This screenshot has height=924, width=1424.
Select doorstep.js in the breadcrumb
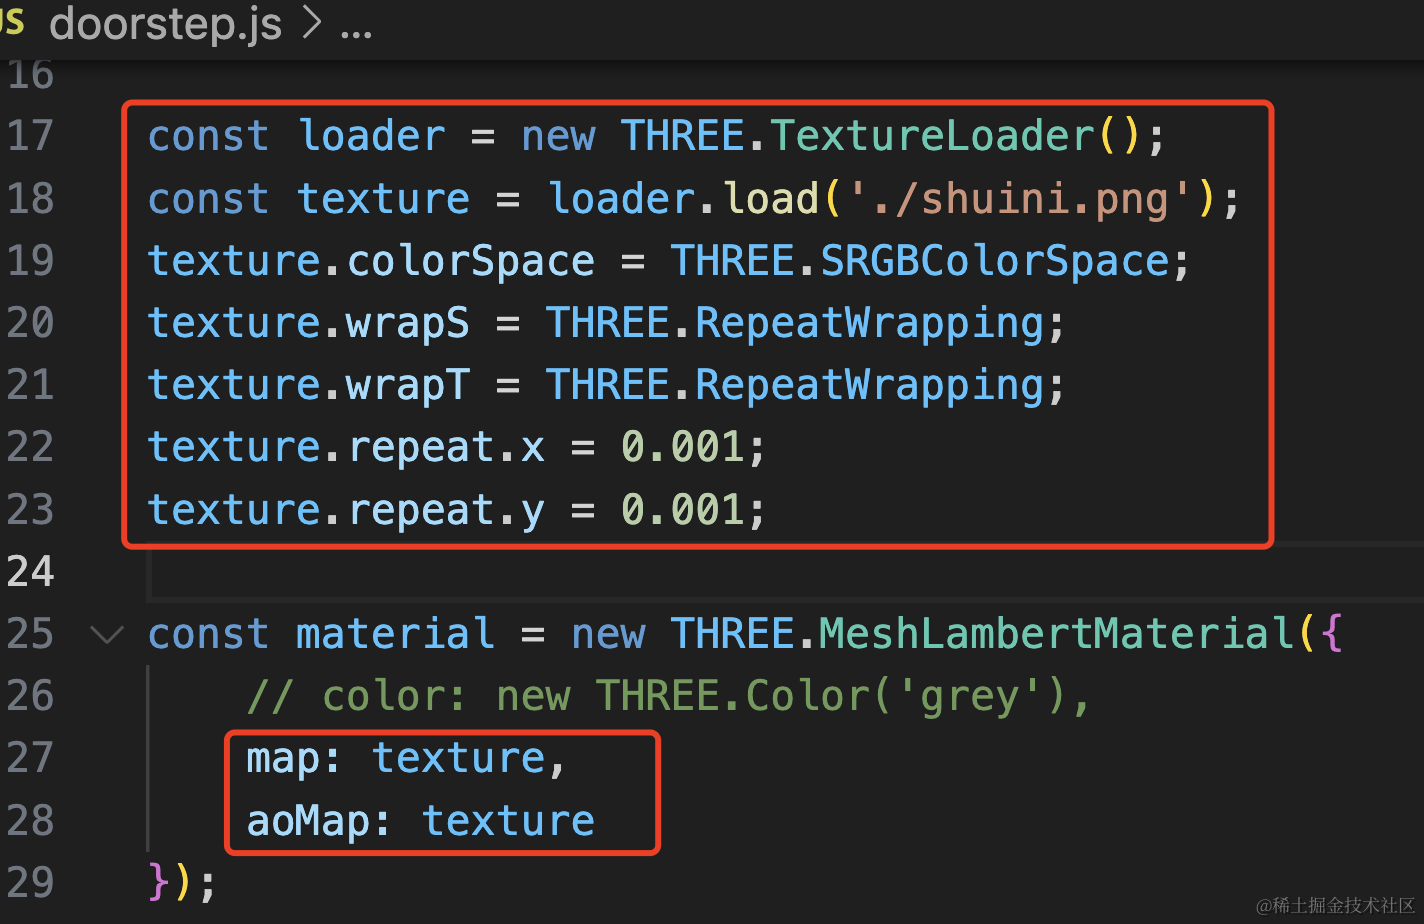[x=166, y=23]
